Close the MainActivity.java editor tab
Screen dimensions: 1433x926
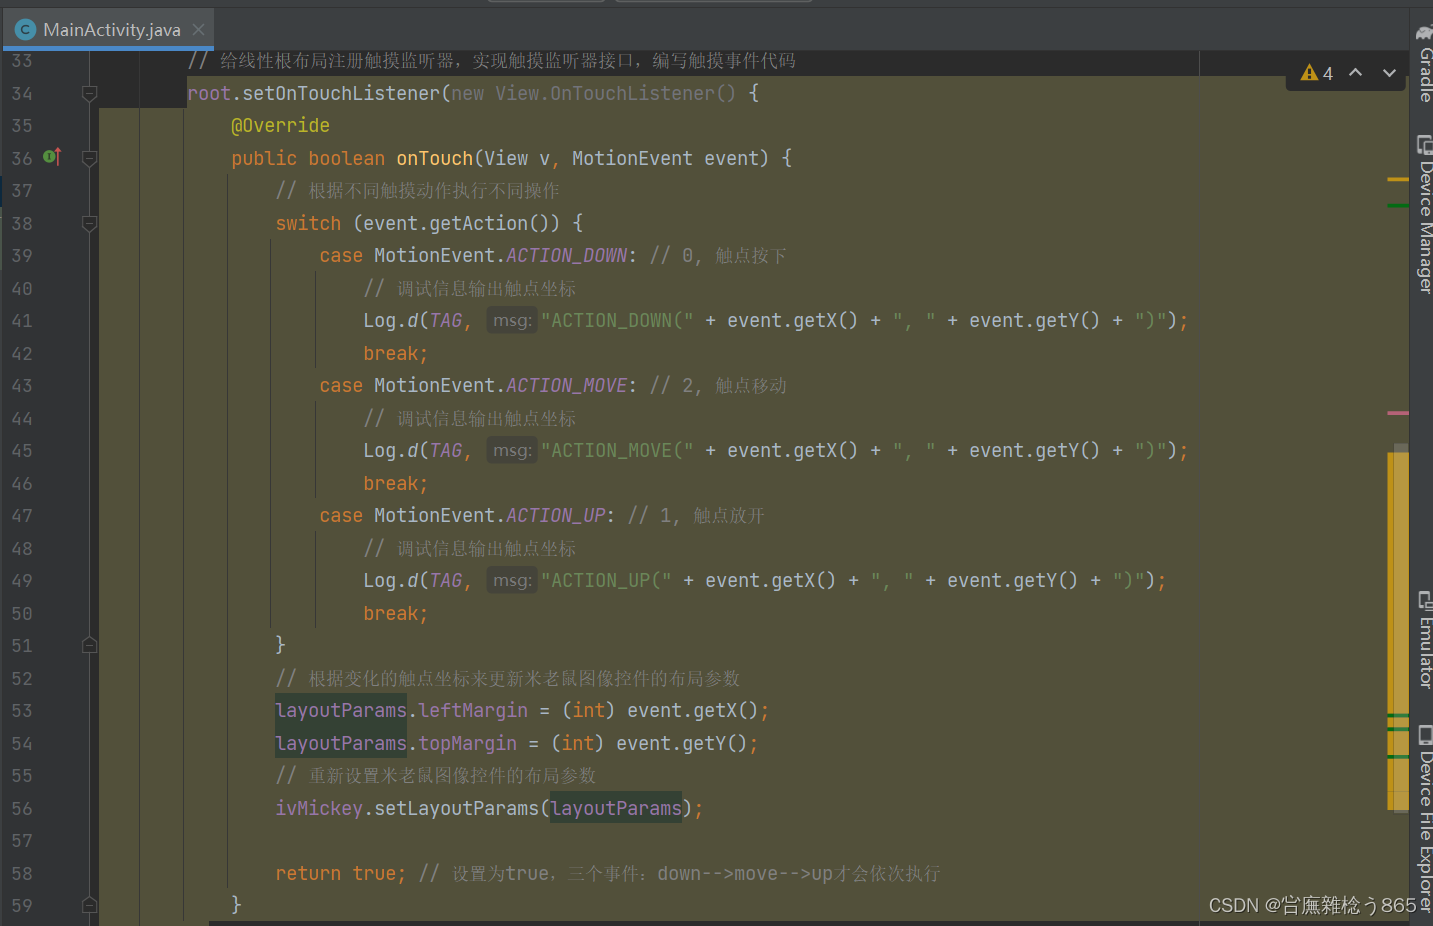coord(198,29)
